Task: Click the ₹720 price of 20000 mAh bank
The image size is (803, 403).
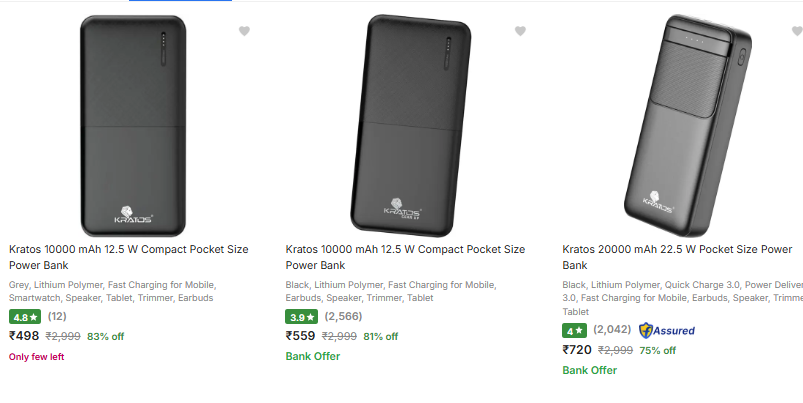Action: [x=577, y=350]
